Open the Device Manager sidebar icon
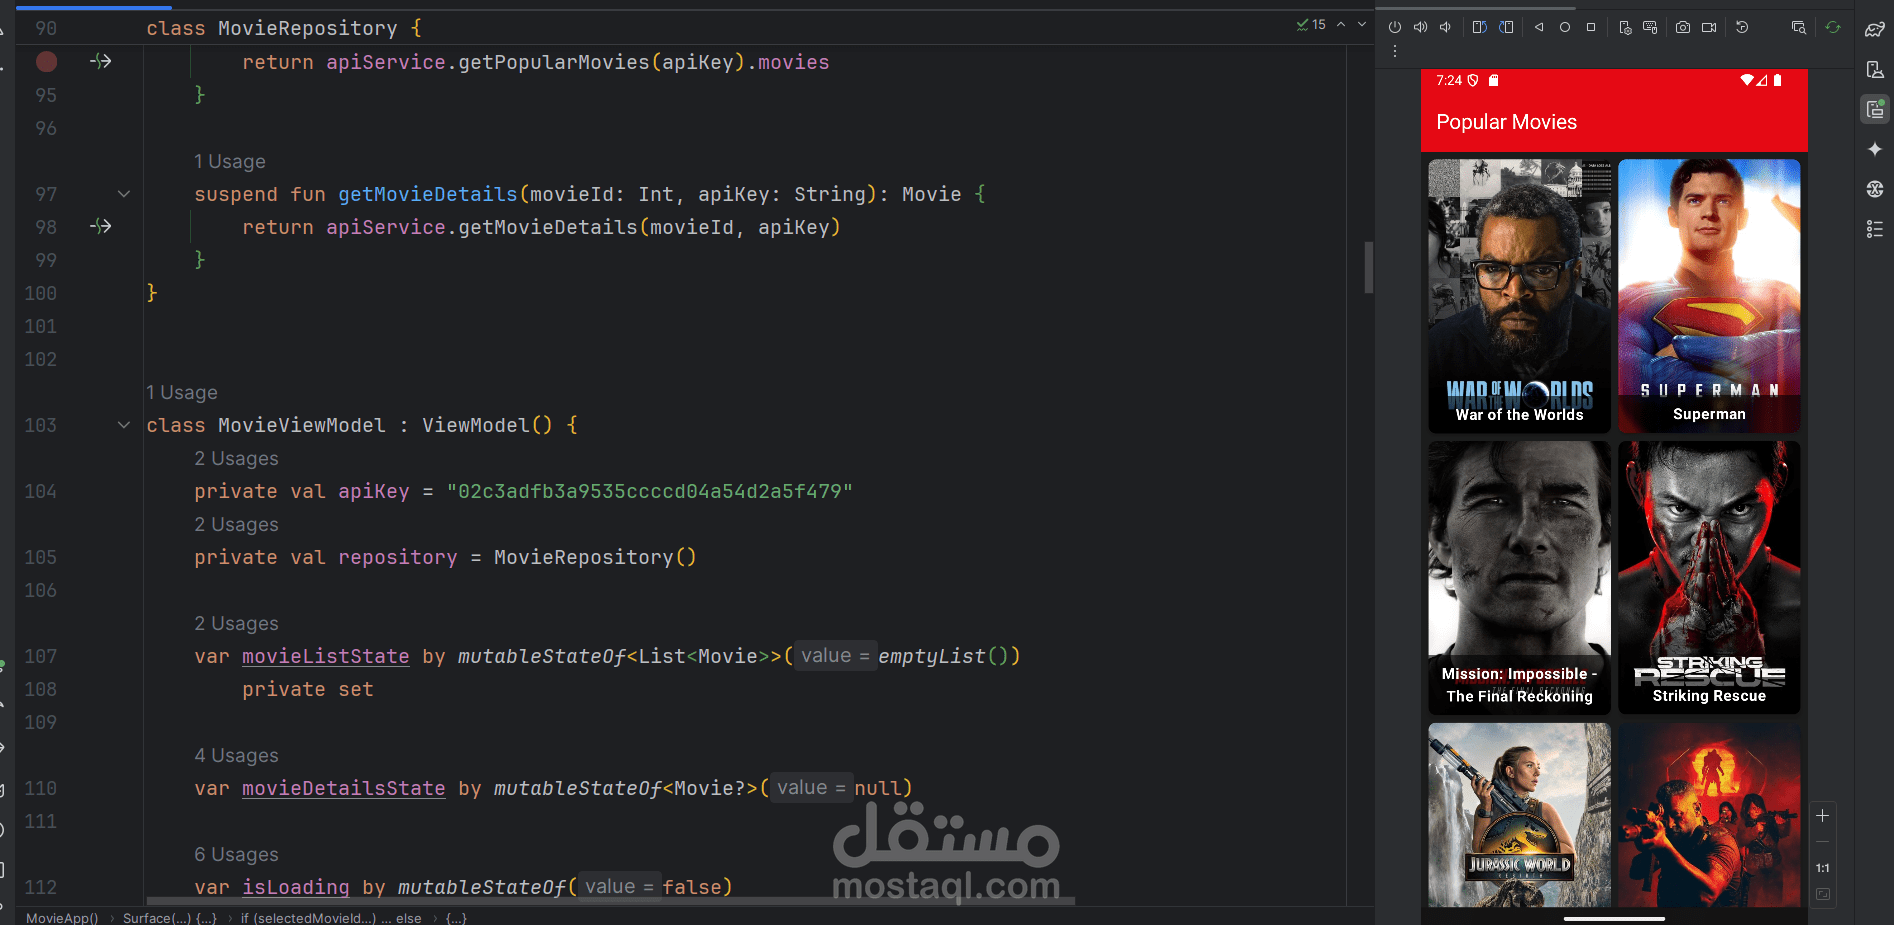Screen dimensions: 1894x925 [x=1875, y=69]
